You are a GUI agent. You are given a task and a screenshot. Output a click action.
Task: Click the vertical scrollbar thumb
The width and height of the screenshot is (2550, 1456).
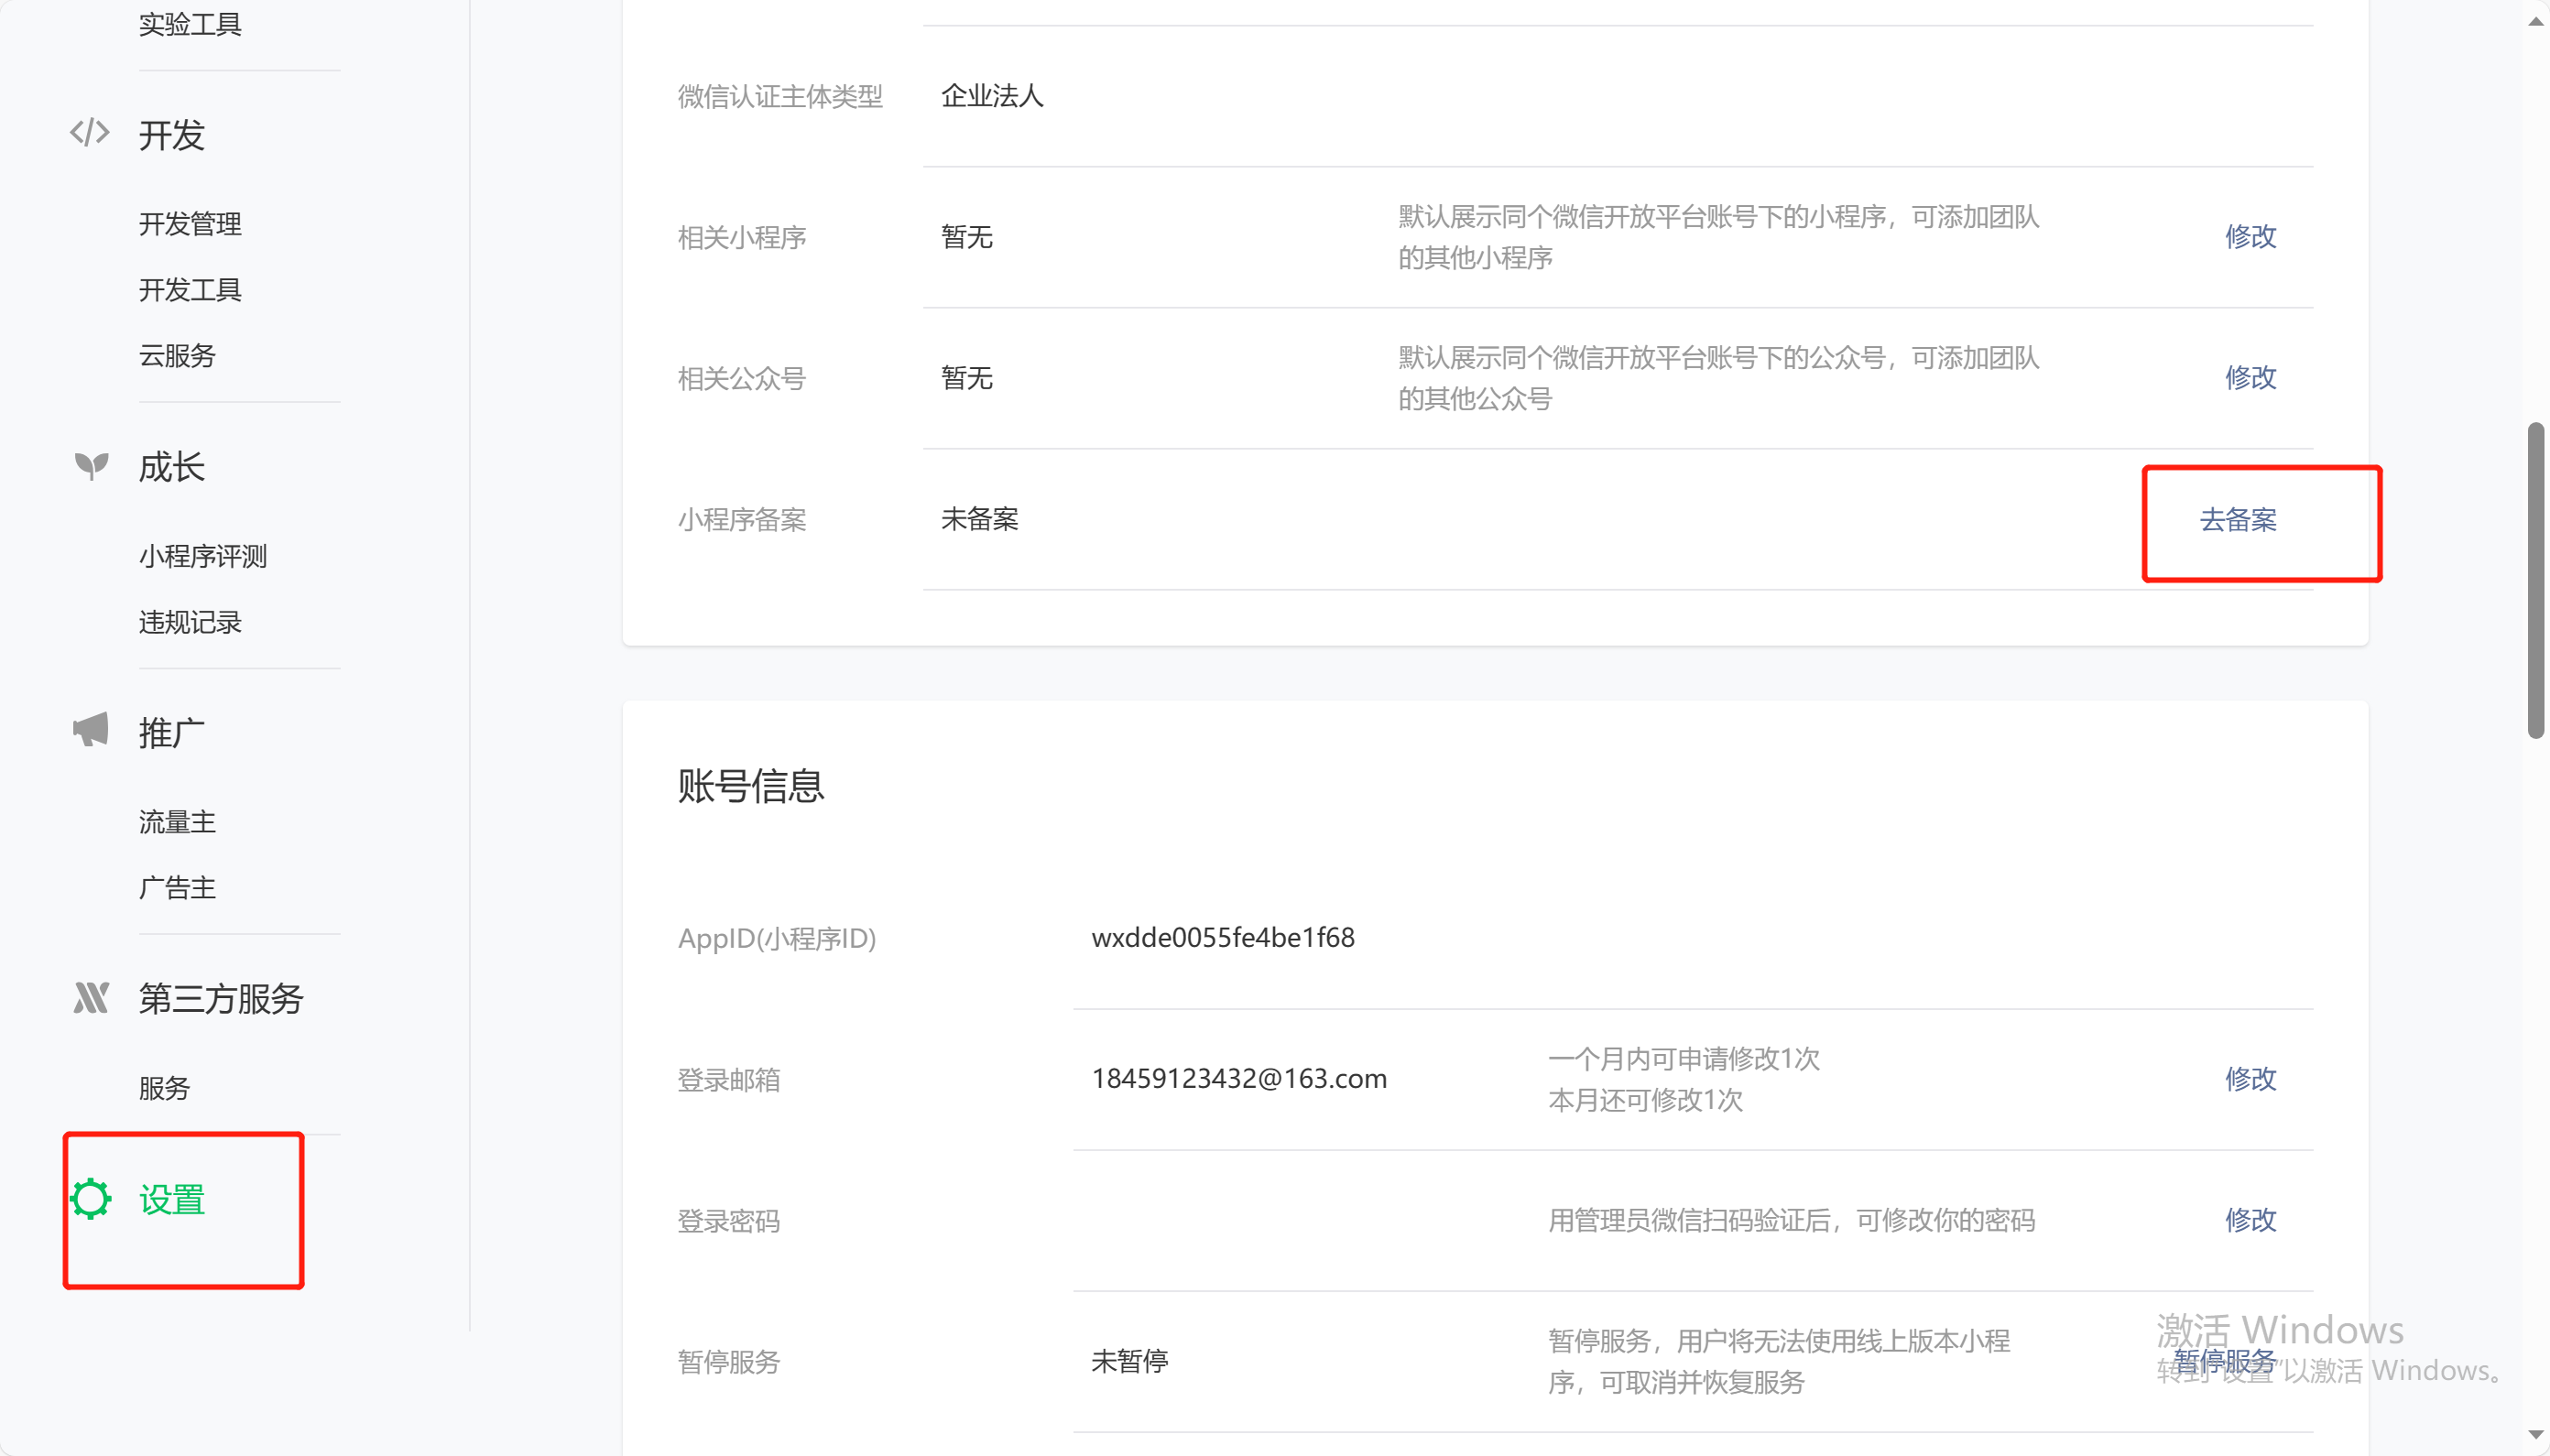point(2535,580)
